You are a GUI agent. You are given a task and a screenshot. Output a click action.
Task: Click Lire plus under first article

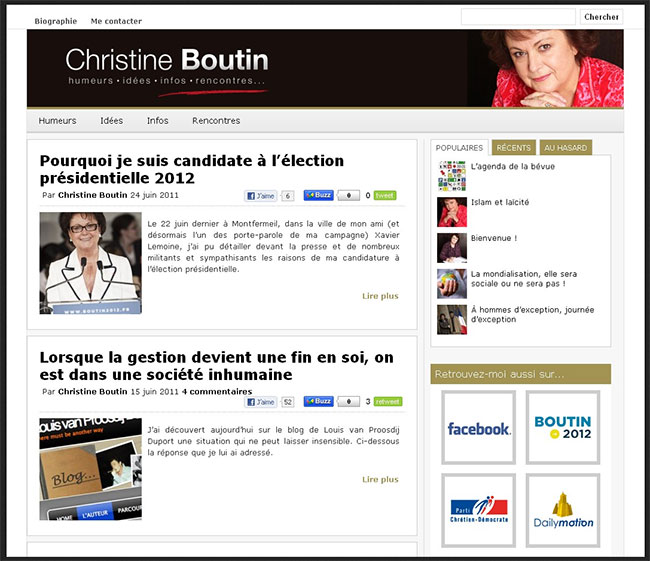point(380,296)
